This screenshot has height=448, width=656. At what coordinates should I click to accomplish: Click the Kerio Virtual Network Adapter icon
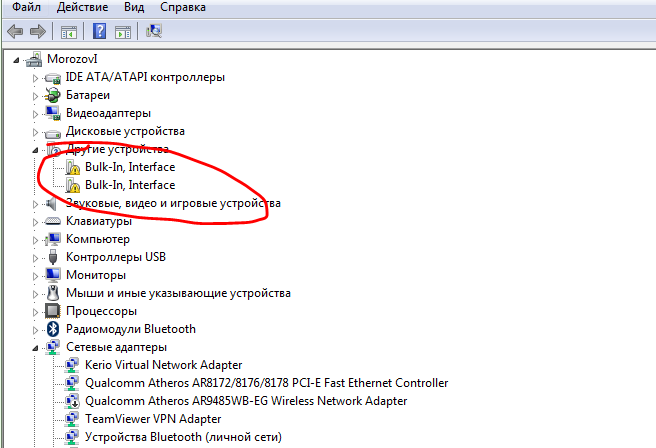pos(72,365)
